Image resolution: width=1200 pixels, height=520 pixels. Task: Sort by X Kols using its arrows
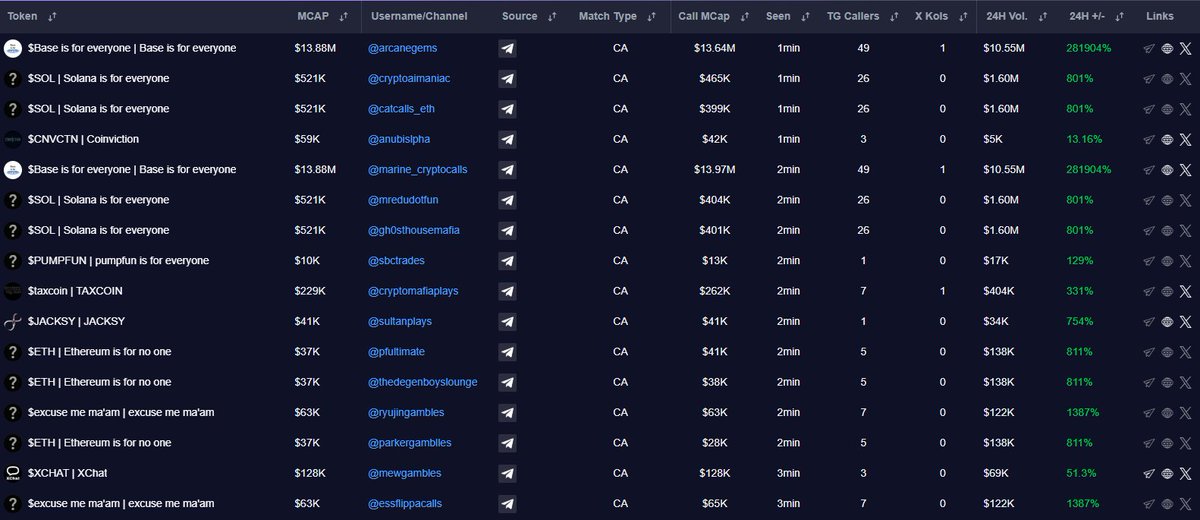[962, 17]
